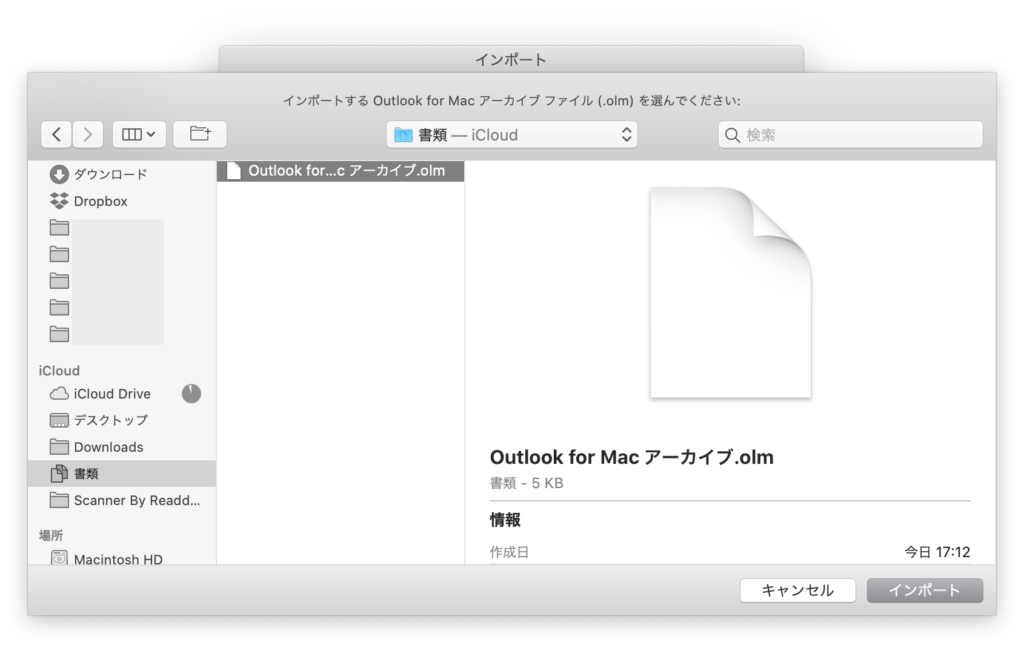Click the Dropbox logo icon in the sidebar
Viewport: 1024px width, 648px height.
pyautogui.click(x=59, y=201)
